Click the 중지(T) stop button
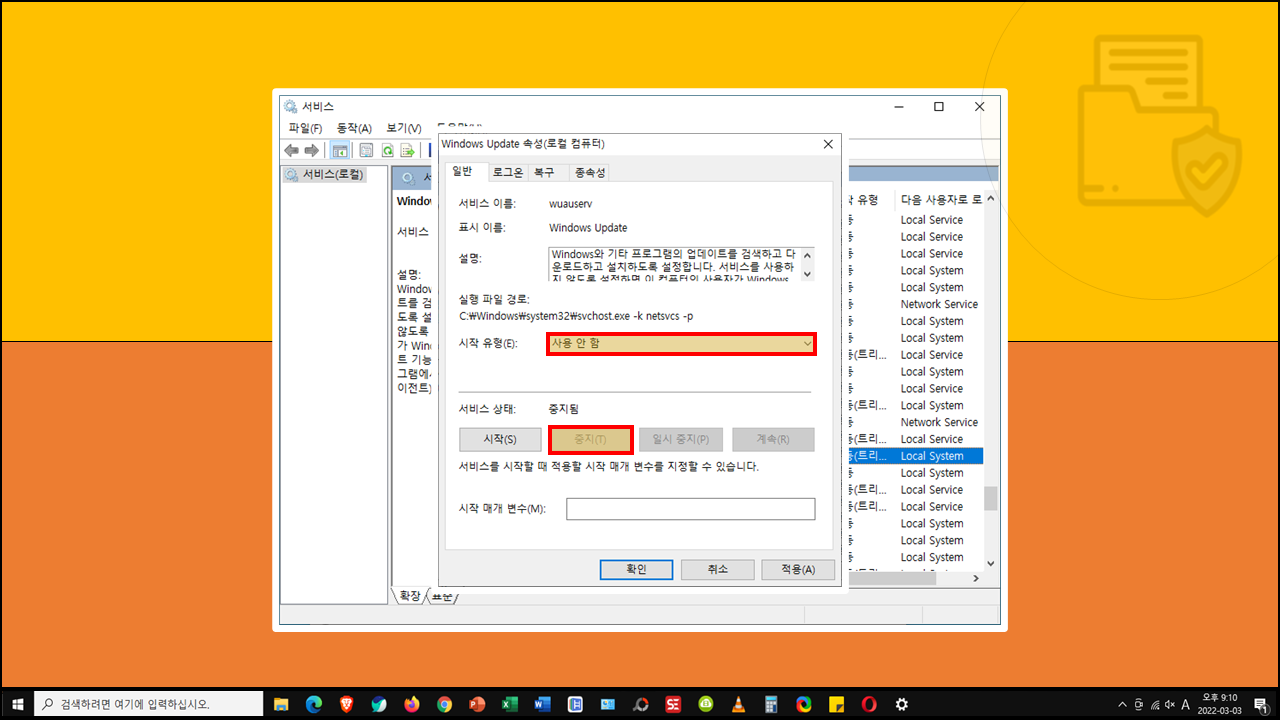Screen dimensions: 1280x720 click(x=590, y=439)
